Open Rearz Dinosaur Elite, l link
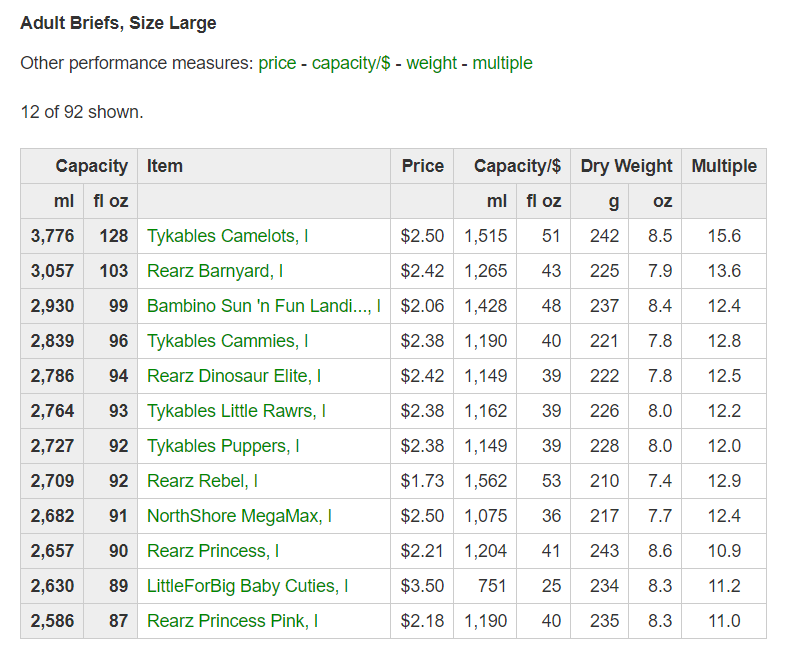This screenshot has height=657, width=786. [x=233, y=376]
